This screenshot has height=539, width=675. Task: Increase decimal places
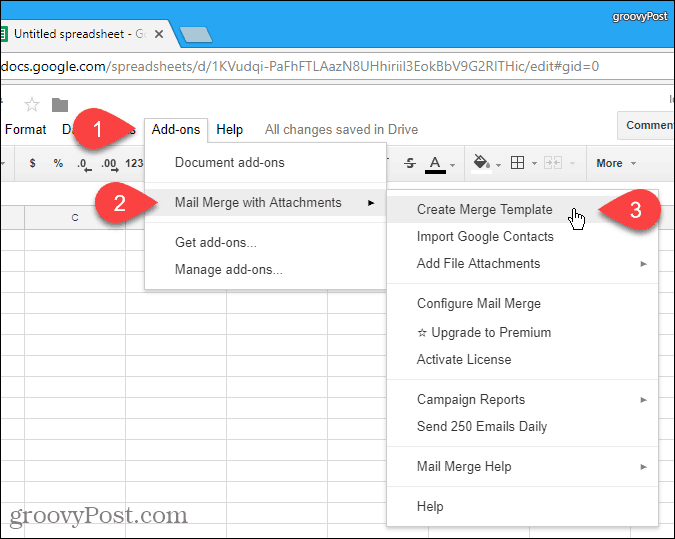click(110, 164)
